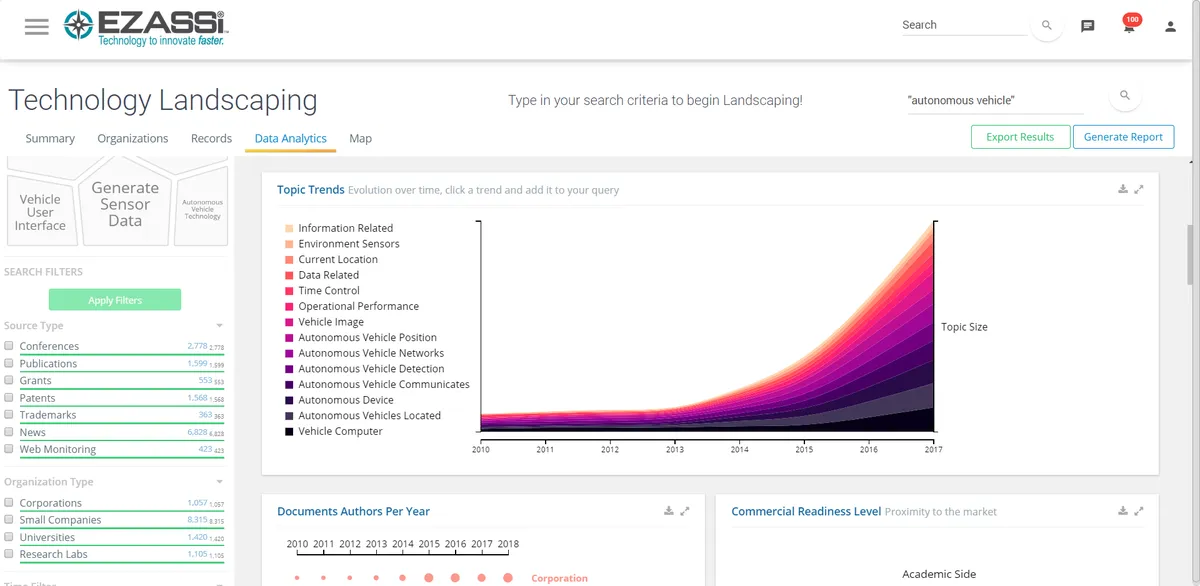
Task: Tick the Conferences checkbox
Action: [9, 346]
